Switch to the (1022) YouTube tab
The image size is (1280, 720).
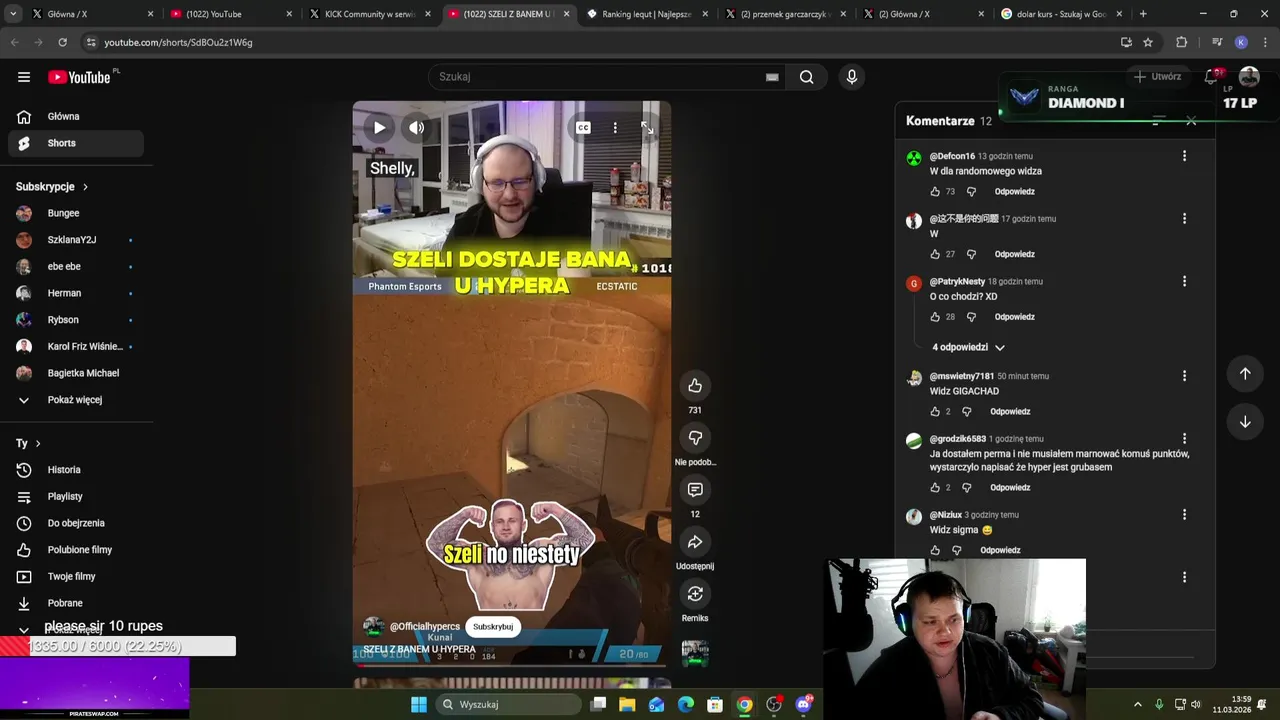point(232,14)
